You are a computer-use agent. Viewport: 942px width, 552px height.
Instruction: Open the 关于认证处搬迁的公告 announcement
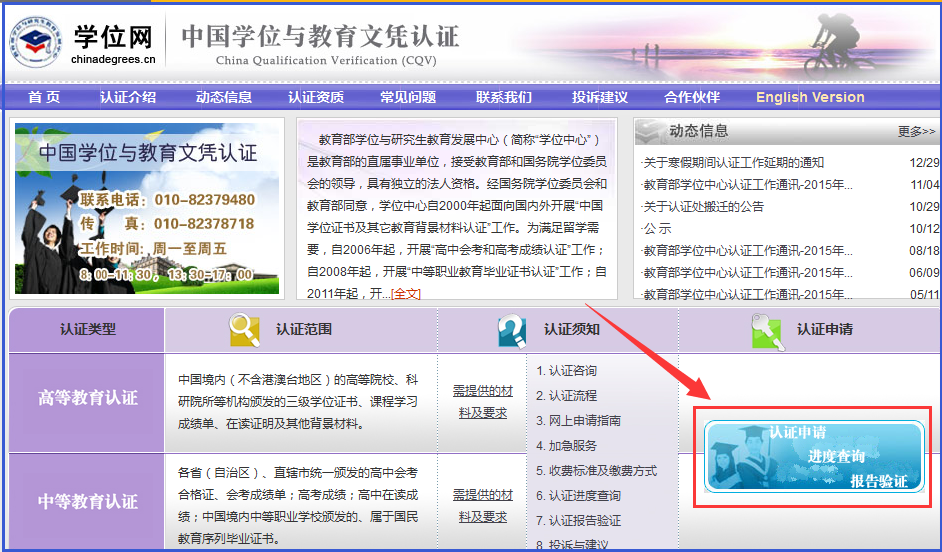(703, 207)
